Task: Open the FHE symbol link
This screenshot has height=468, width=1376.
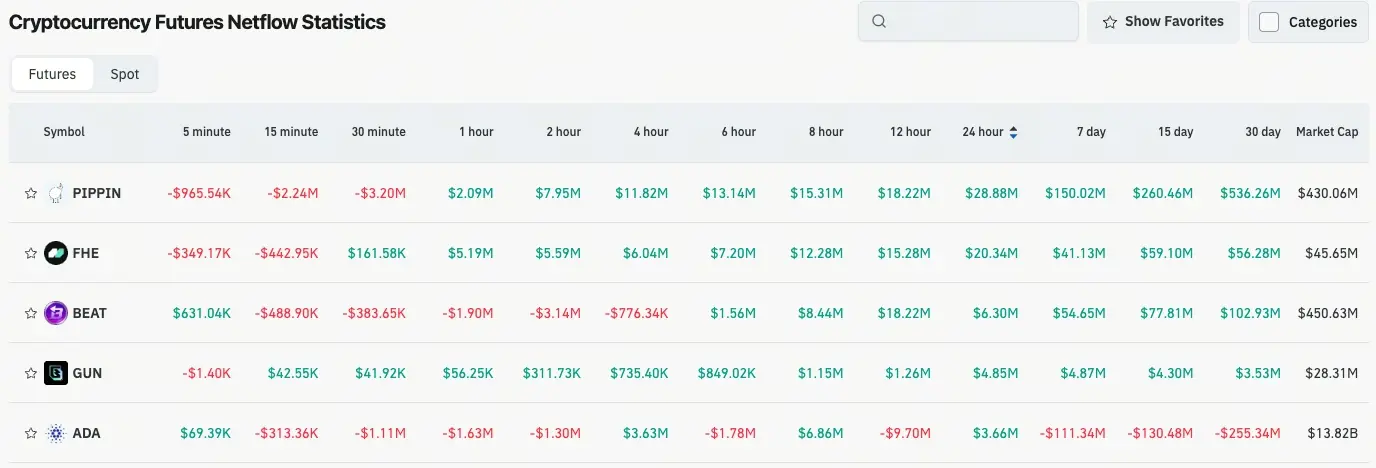Action: pos(86,253)
